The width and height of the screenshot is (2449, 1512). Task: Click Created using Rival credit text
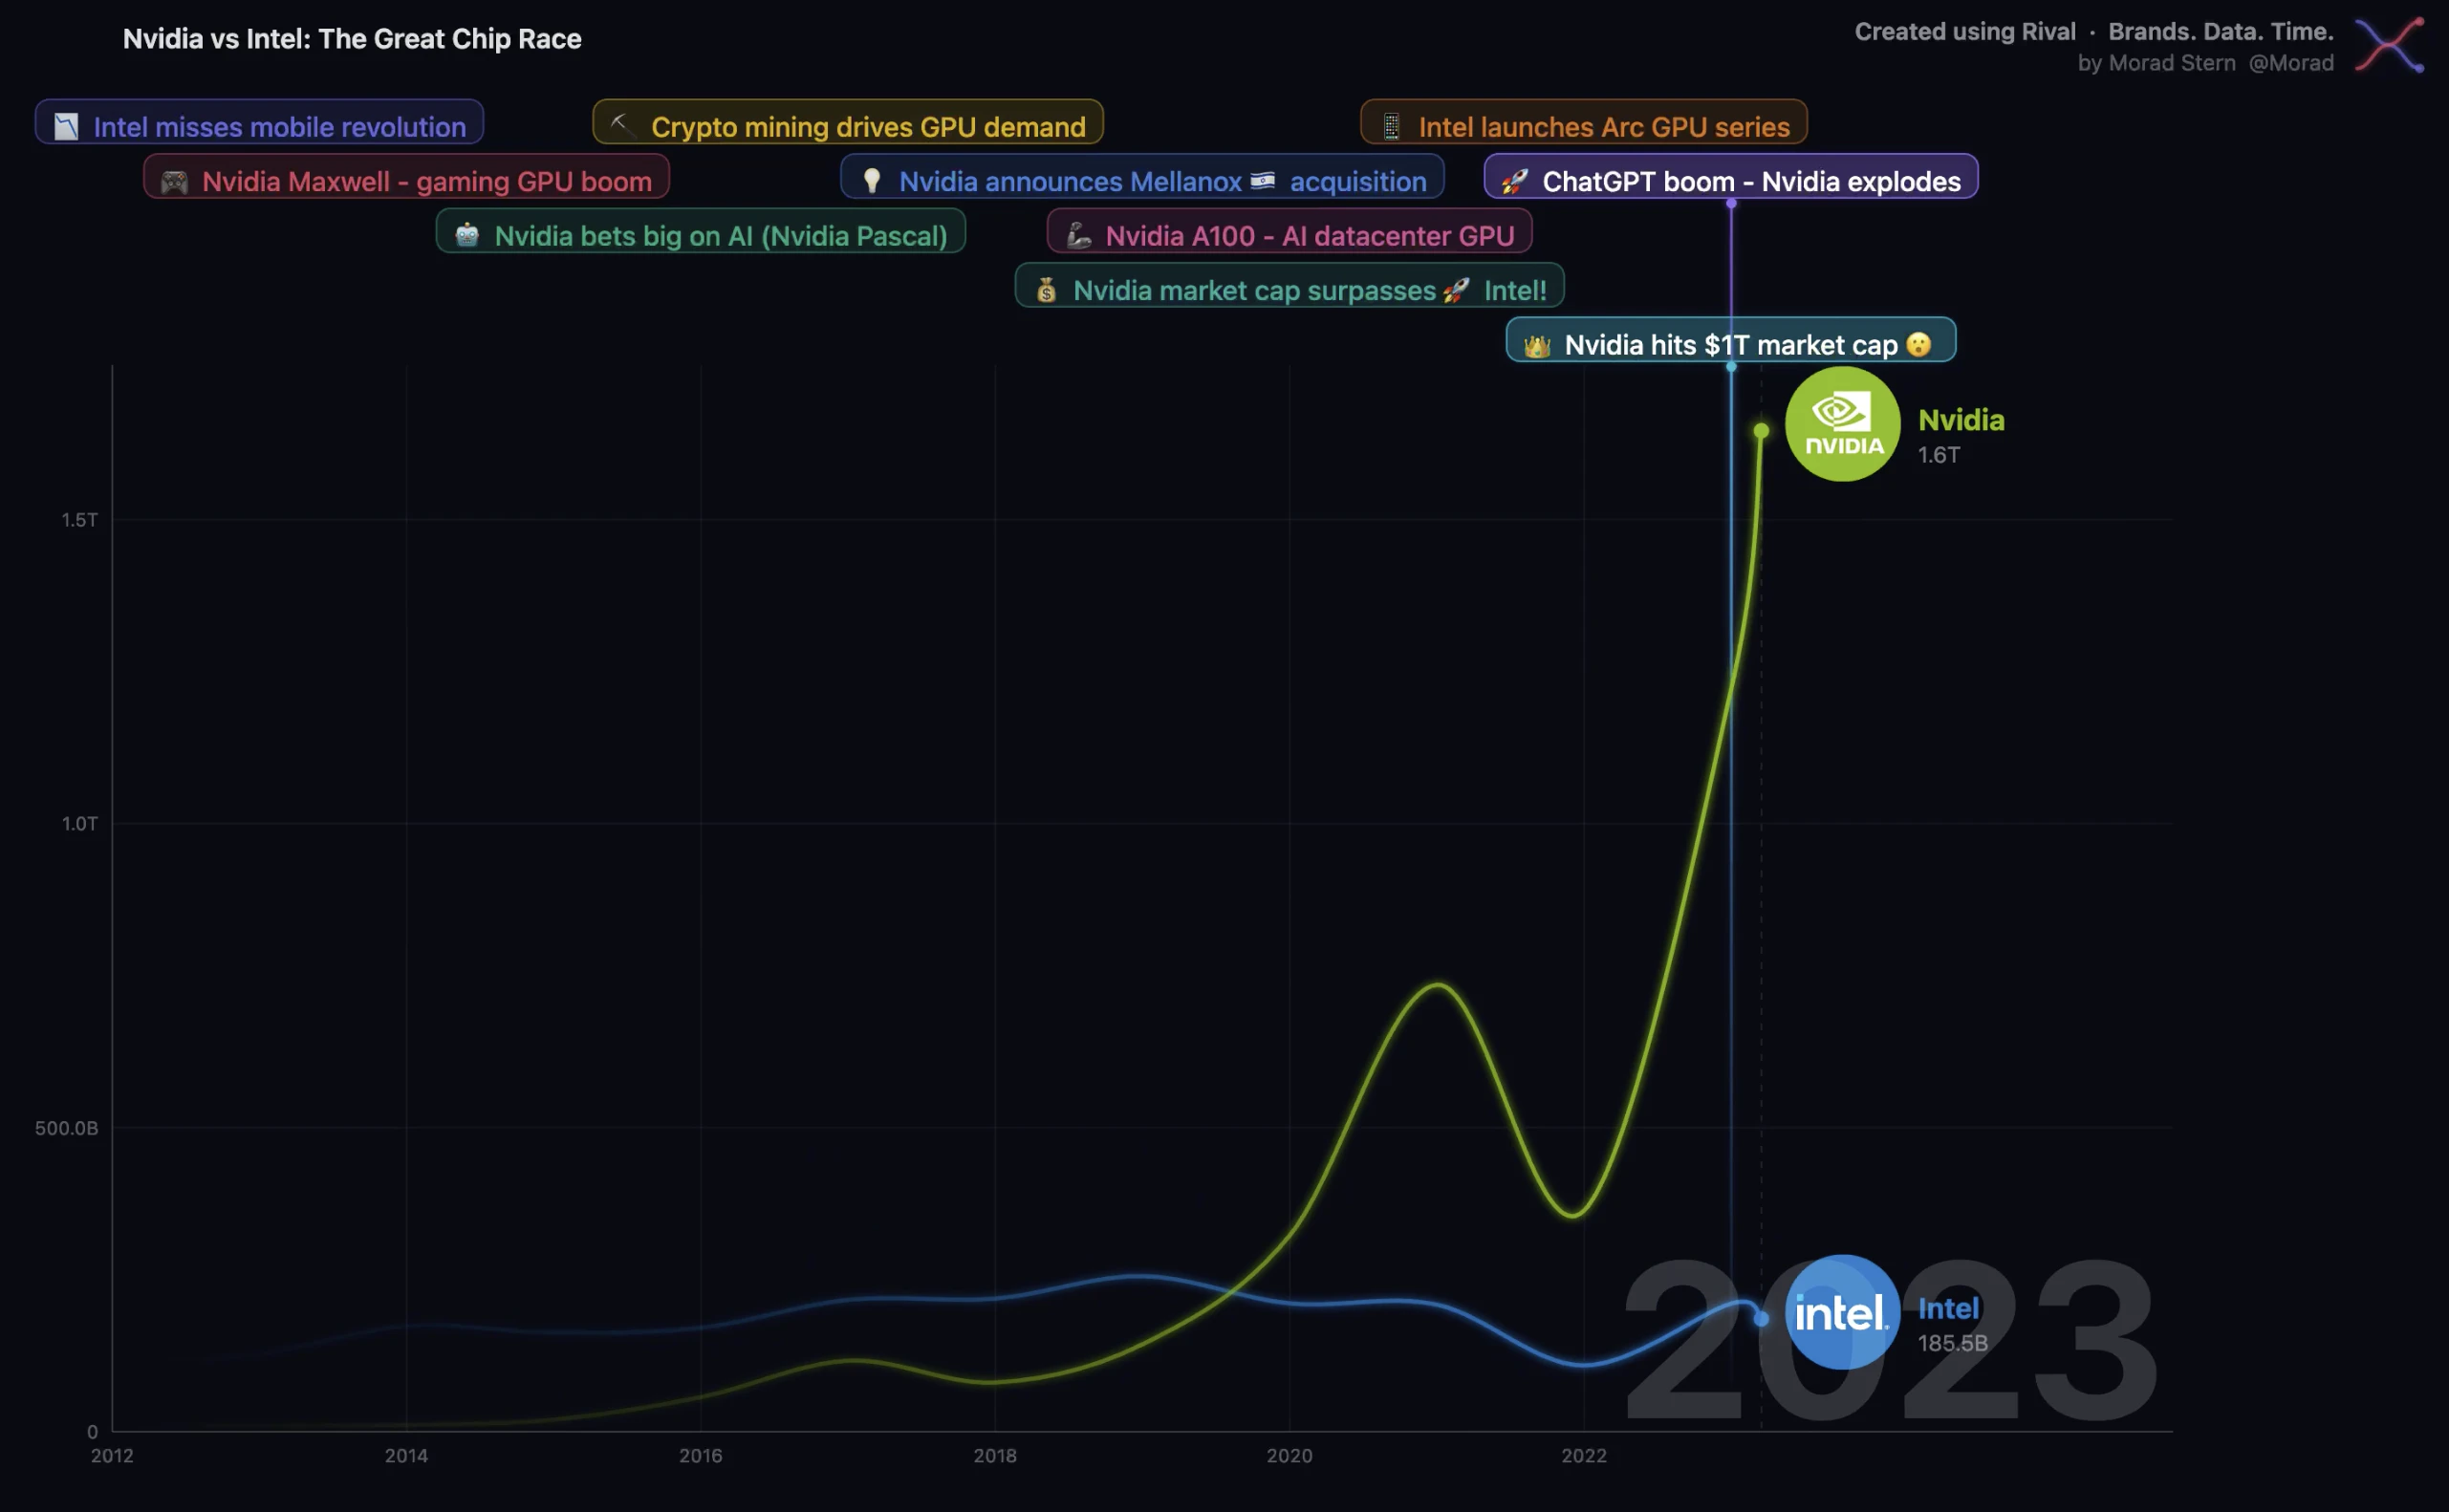[2094, 32]
